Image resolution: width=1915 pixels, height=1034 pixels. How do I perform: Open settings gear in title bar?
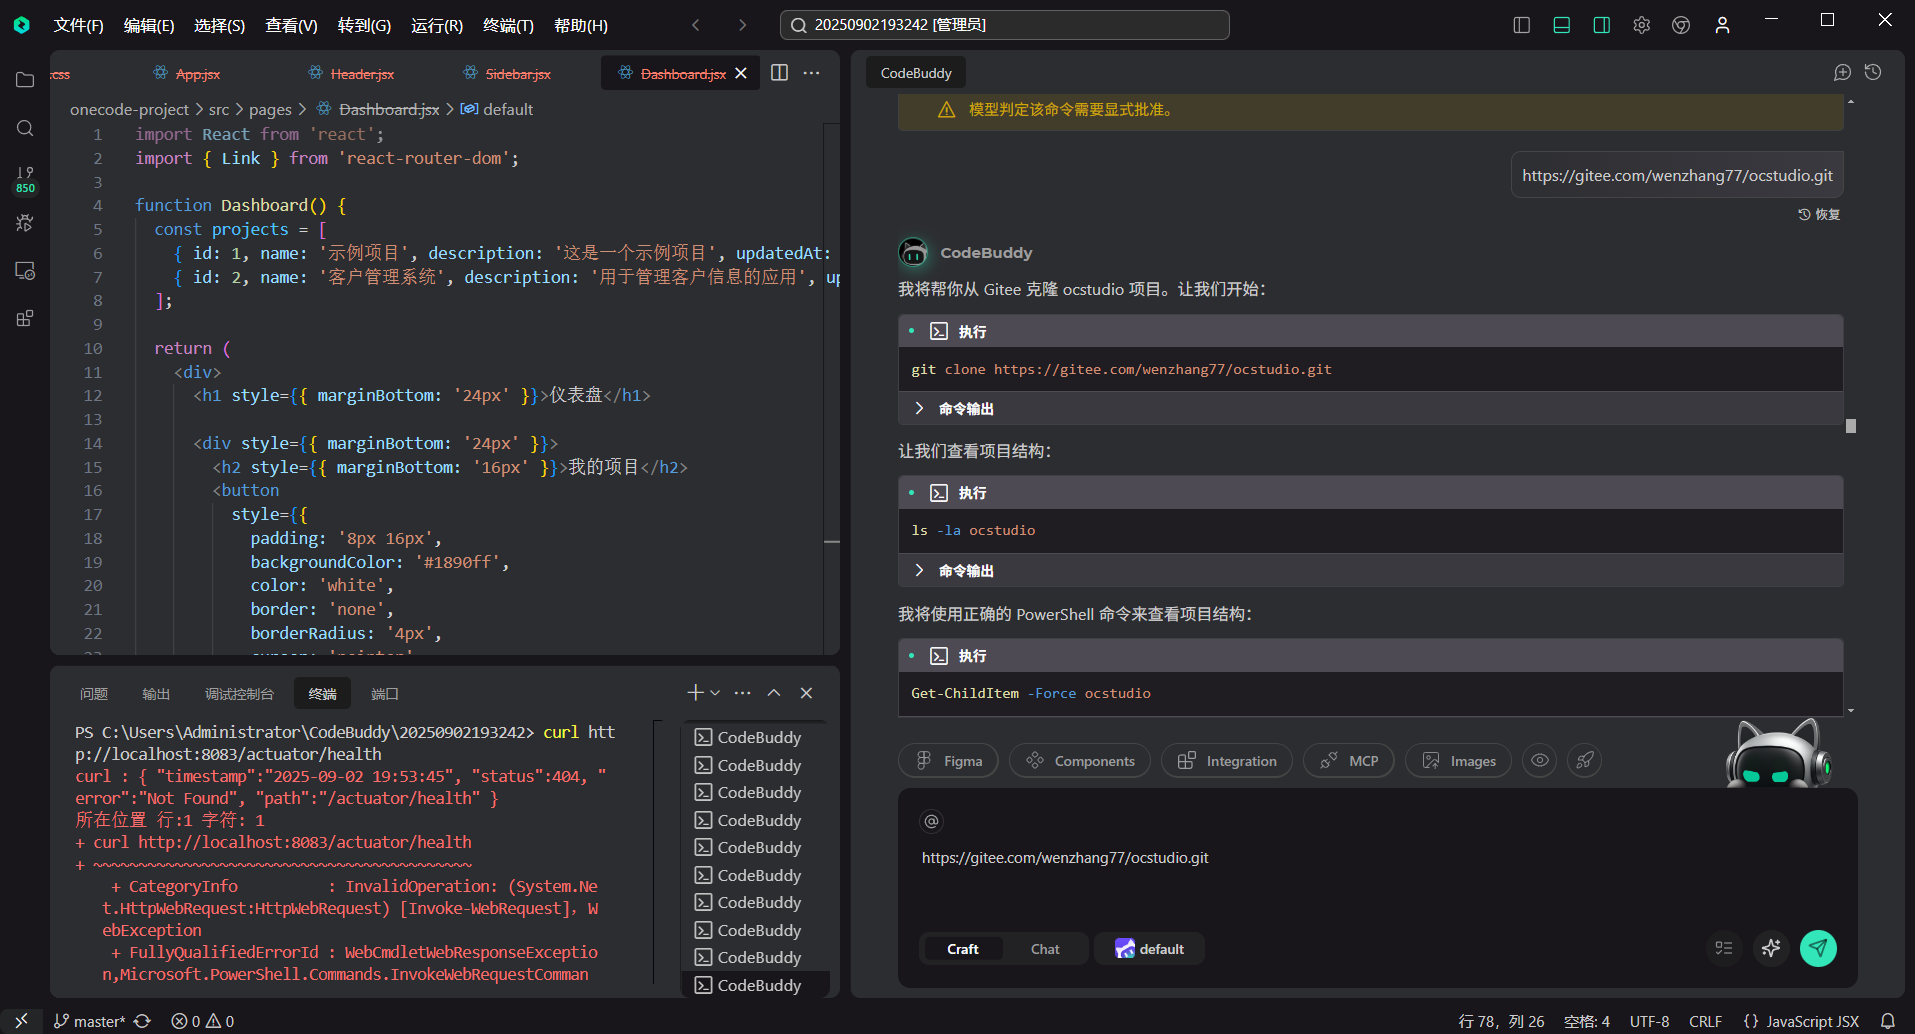tap(1642, 25)
